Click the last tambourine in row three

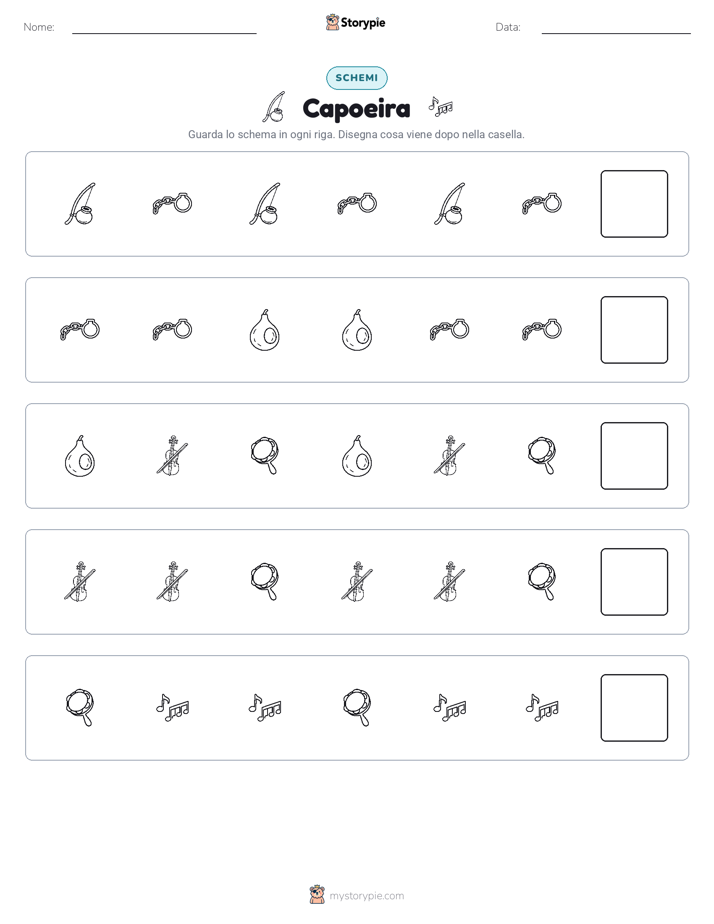tap(541, 456)
